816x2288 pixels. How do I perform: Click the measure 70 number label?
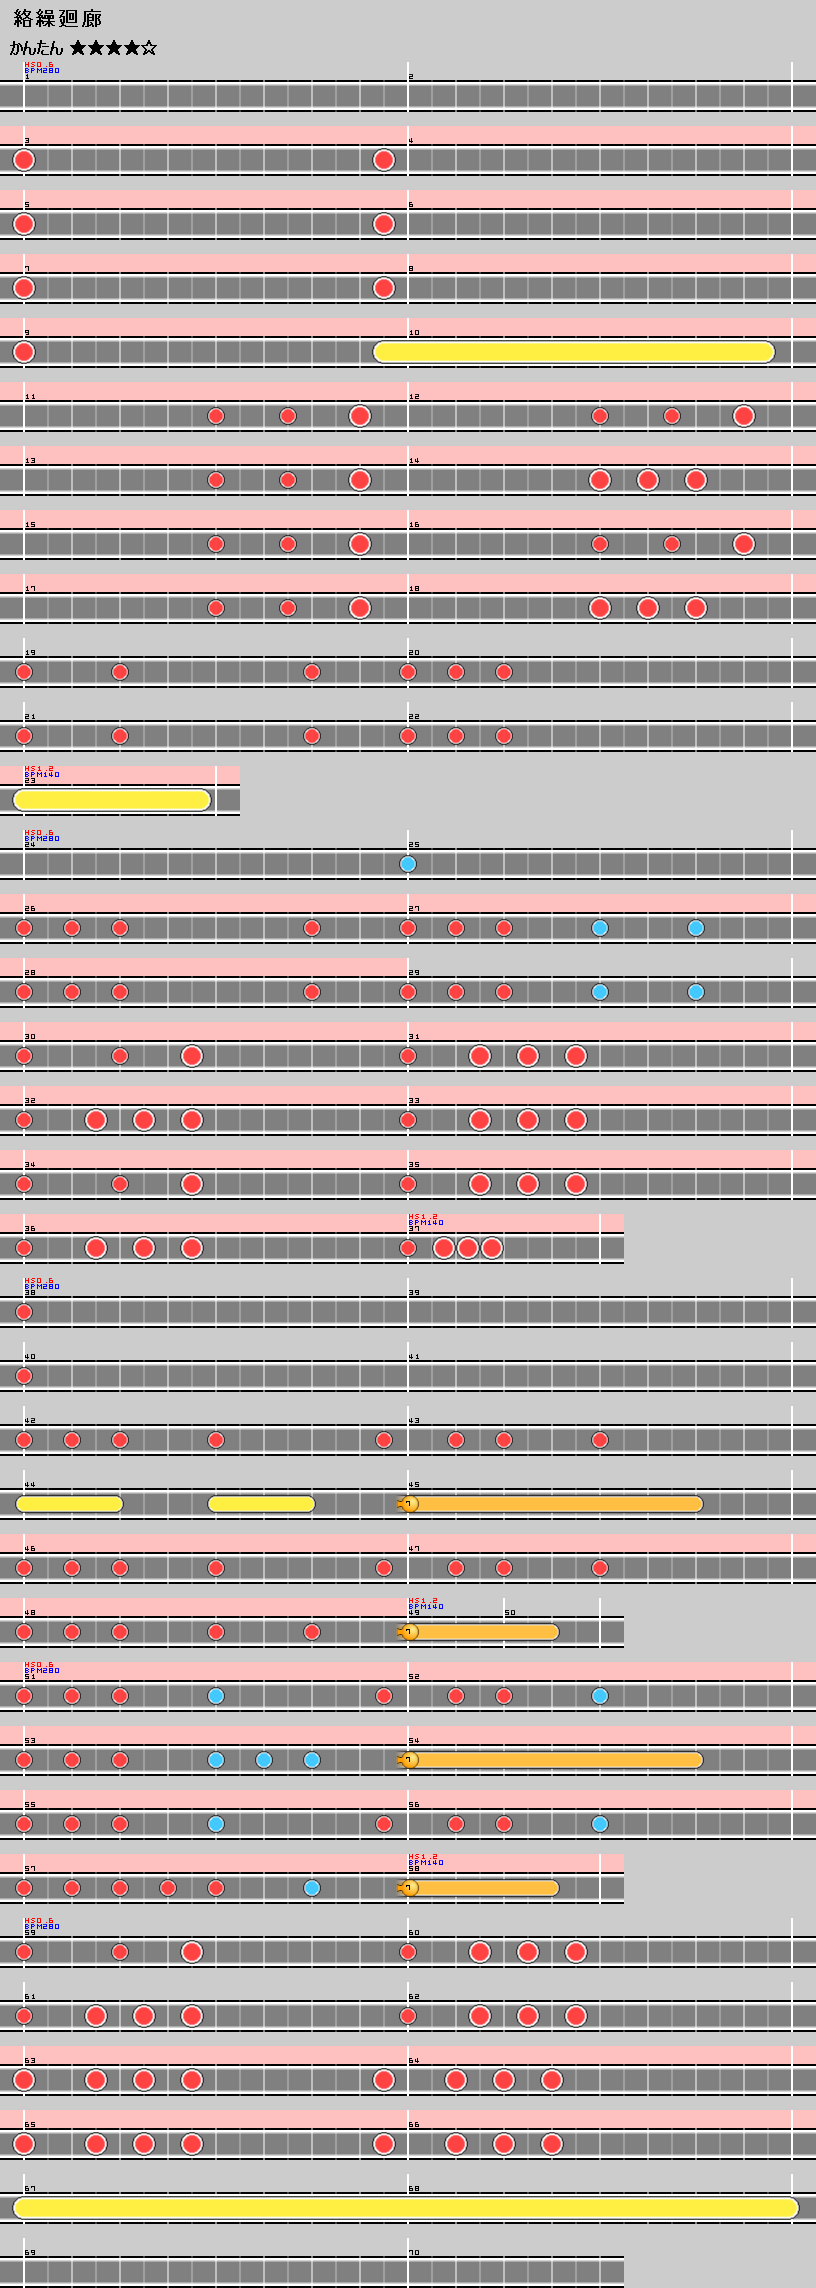(x=414, y=2253)
